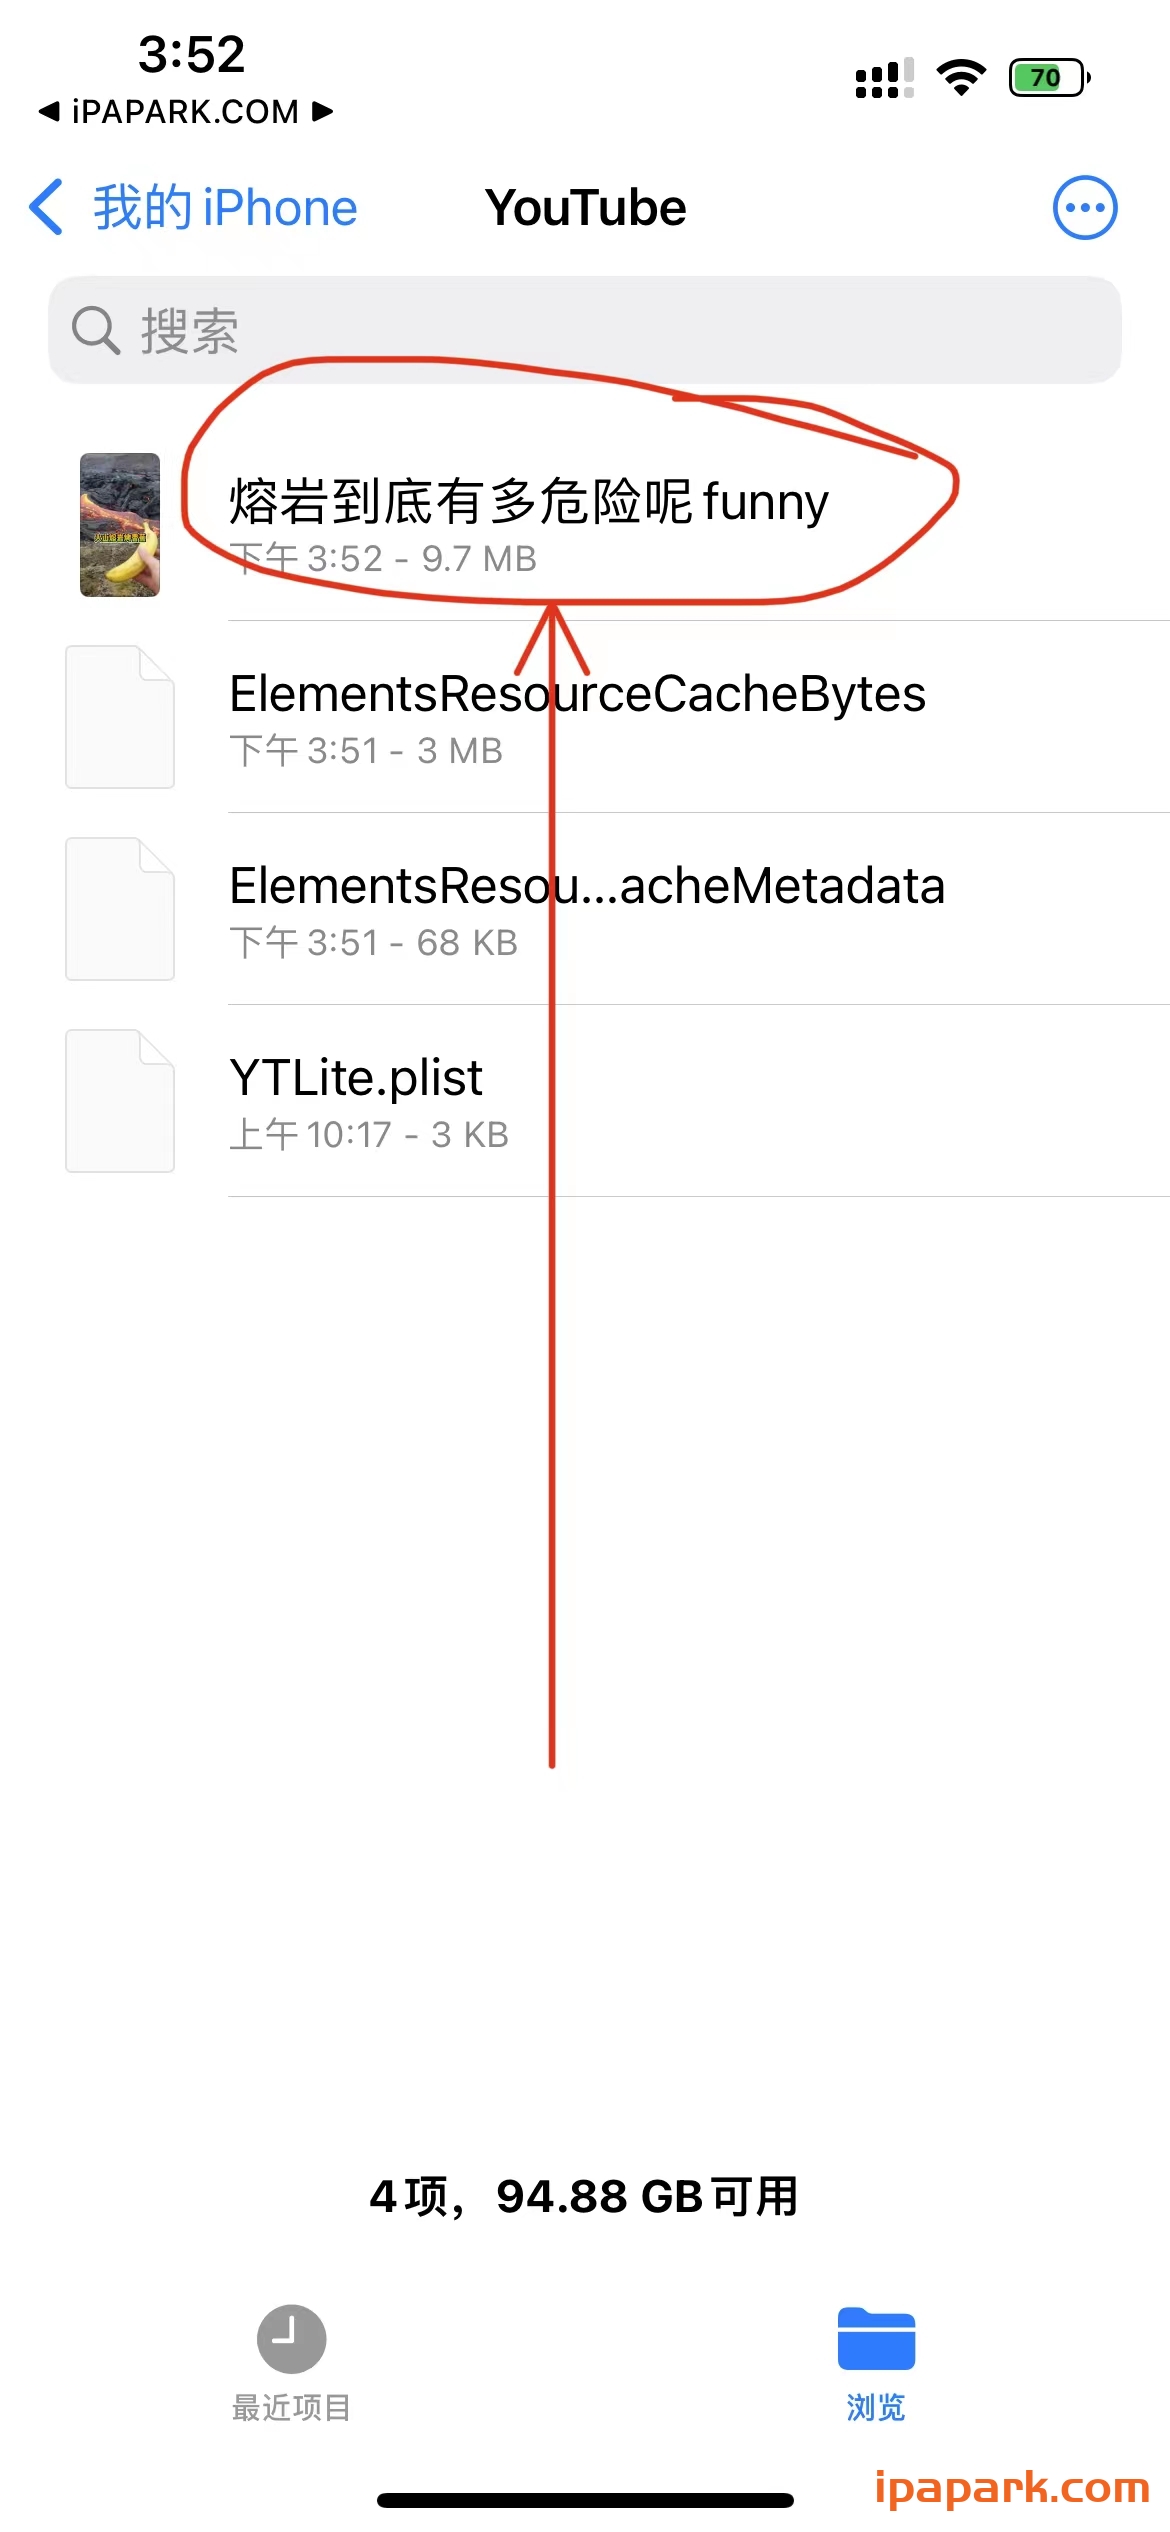
Task: Switch to the 浏览 tab label
Action: click(876, 2407)
